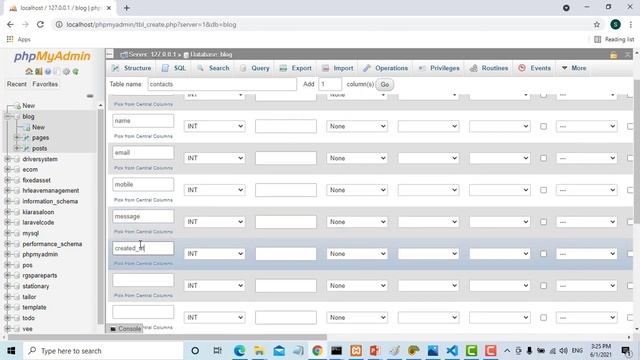The height and width of the screenshot is (360, 640).
Task: Tick Null checkbox for name column
Action: 543,127
